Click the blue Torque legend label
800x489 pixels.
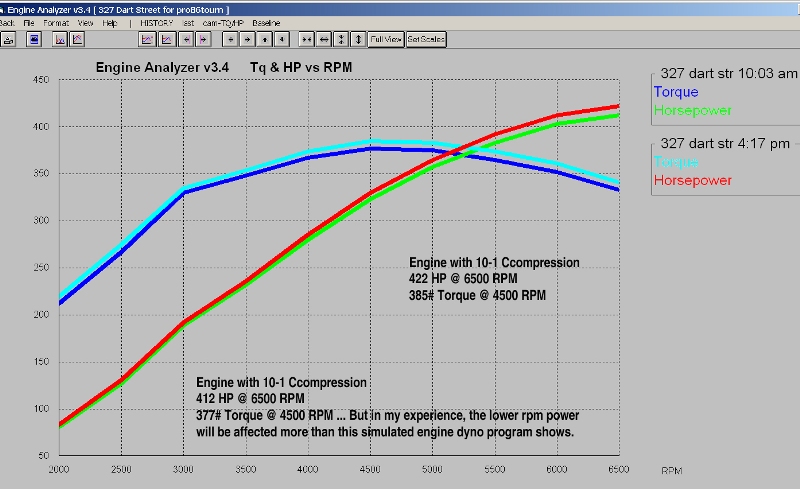(x=676, y=92)
